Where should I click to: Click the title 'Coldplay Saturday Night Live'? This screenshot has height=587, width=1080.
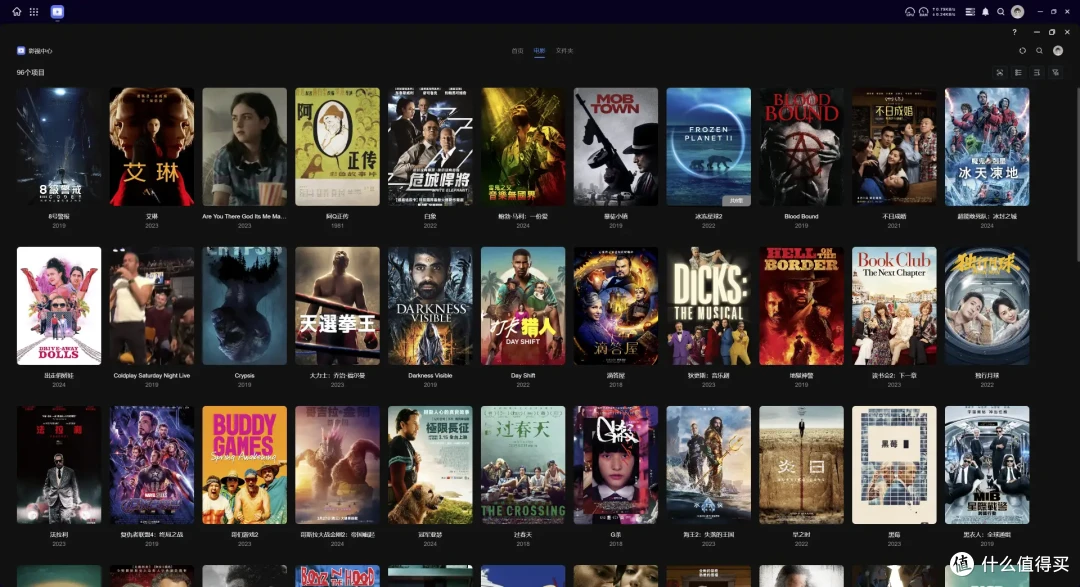tap(152, 375)
